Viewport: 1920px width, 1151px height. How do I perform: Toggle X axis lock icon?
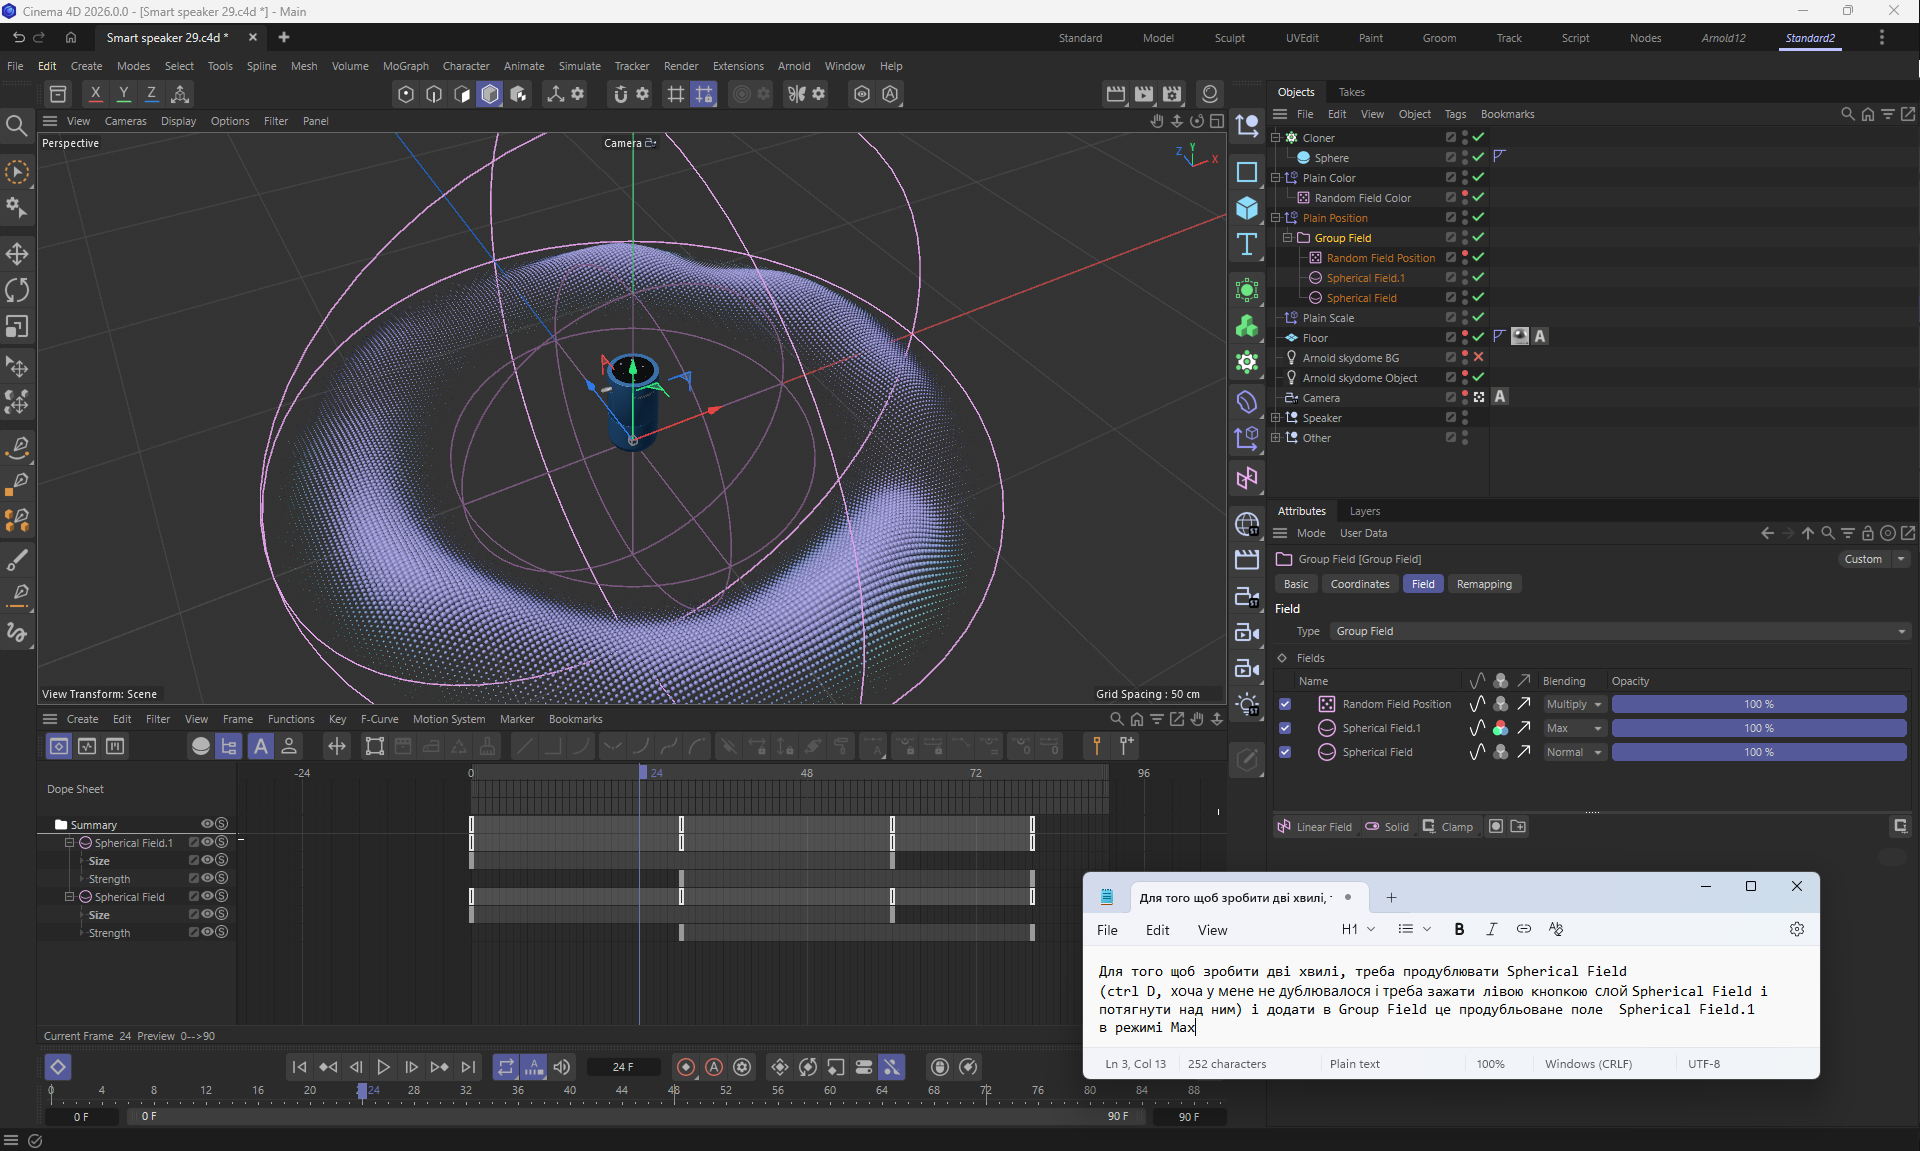coord(95,93)
